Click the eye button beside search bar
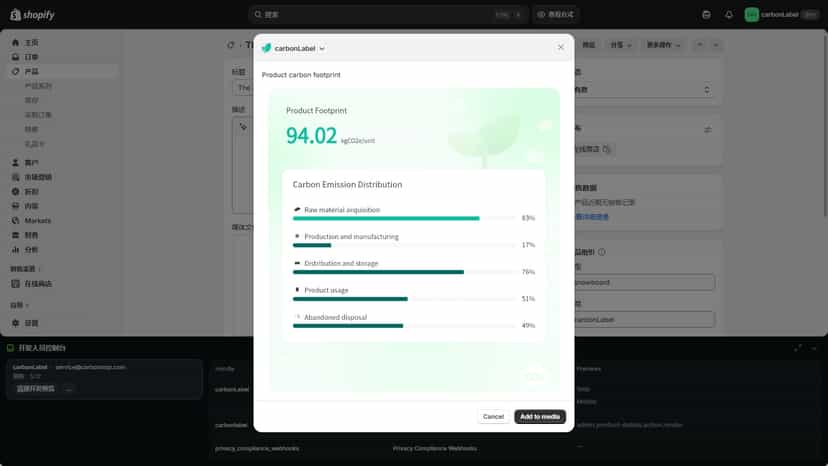This screenshot has width=828, height=466. [x=556, y=14]
